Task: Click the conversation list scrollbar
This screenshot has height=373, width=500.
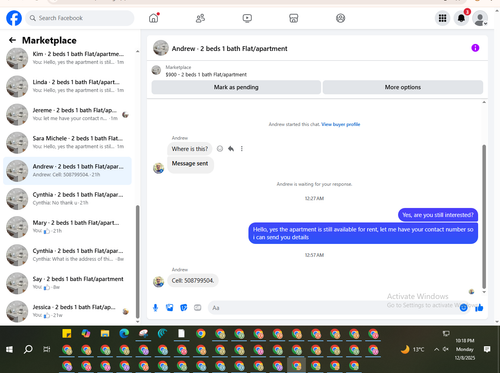Action: (x=137, y=262)
